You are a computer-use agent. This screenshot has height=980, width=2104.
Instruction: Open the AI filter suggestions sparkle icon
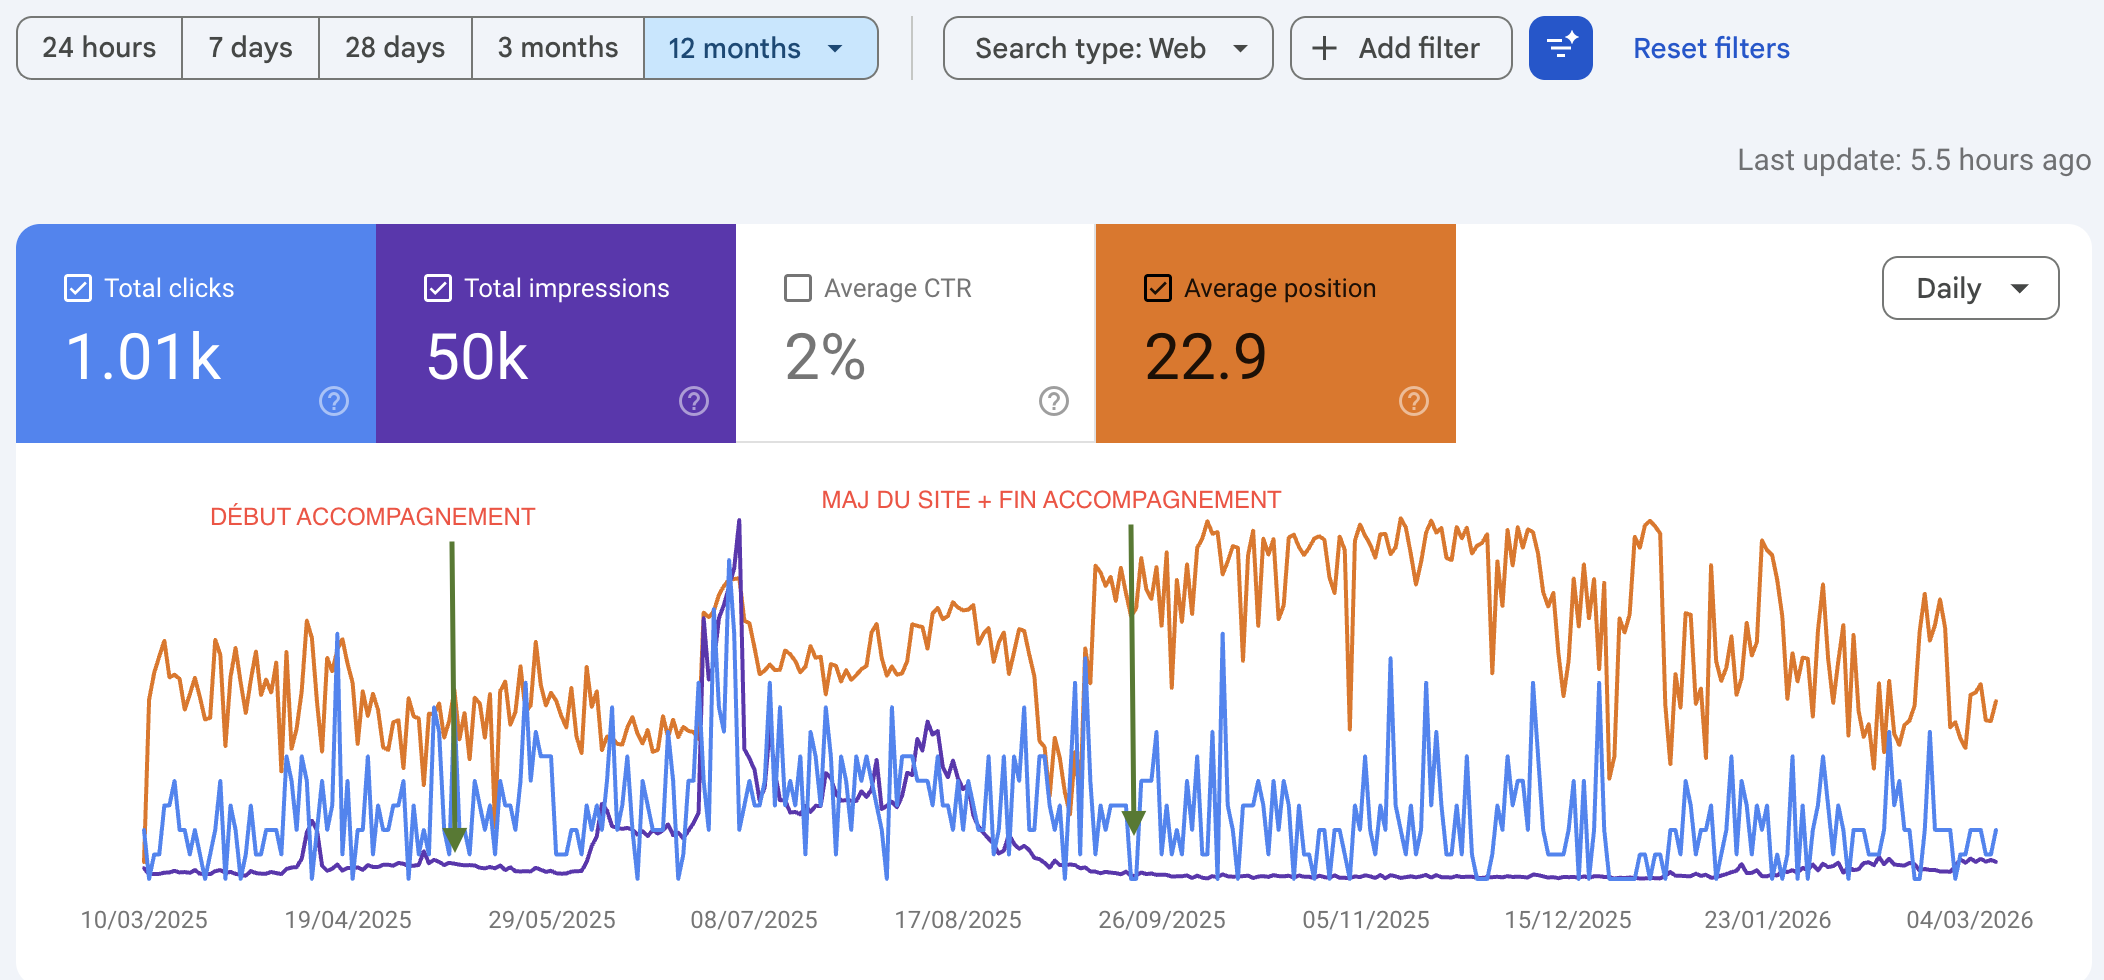point(1560,48)
